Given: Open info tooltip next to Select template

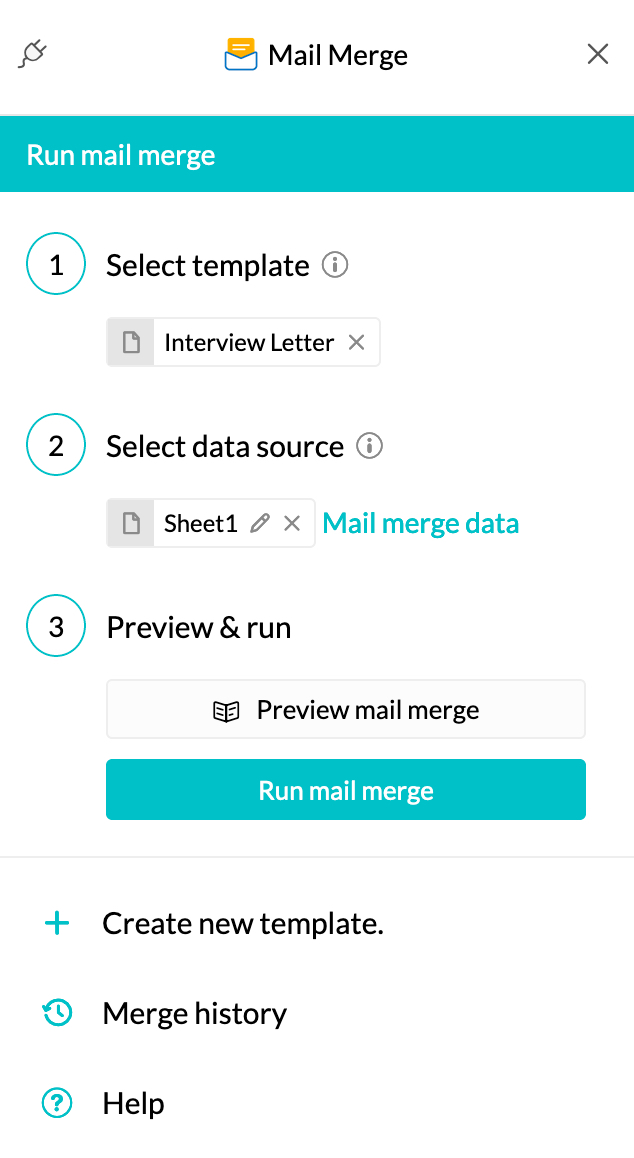Looking at the screenshot, I should 337,265.
